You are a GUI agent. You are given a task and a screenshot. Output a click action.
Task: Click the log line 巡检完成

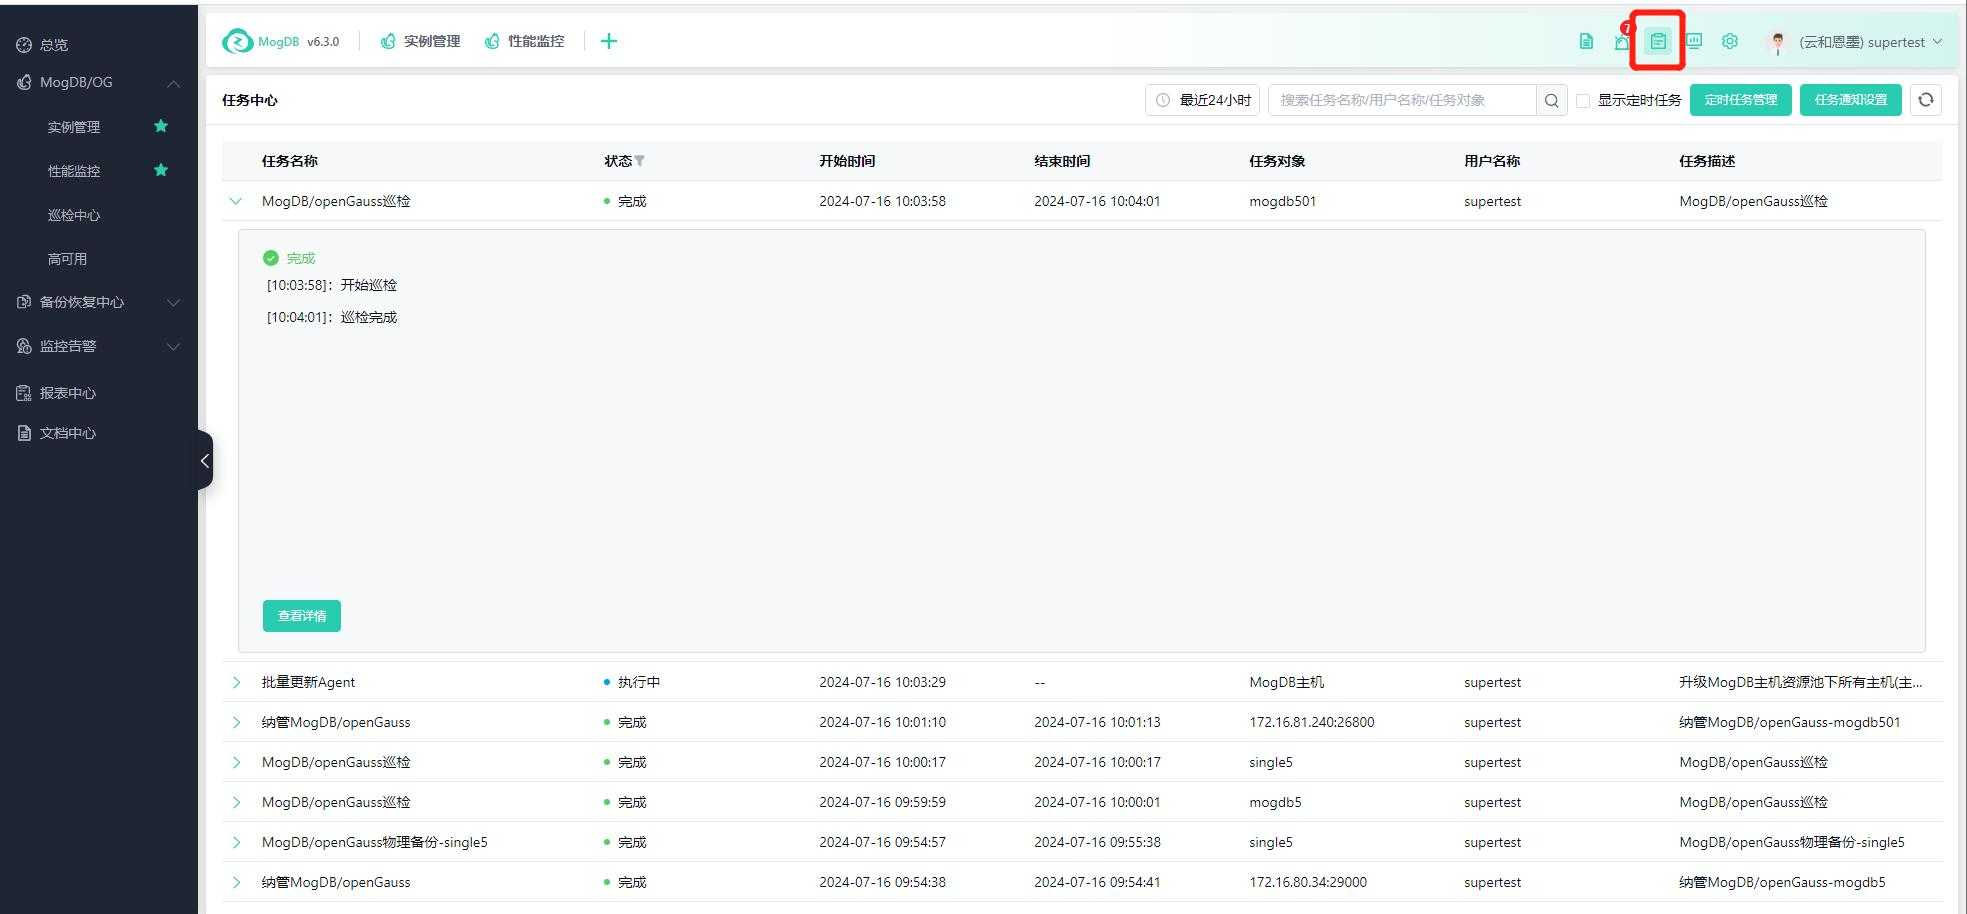pos(369,317)
